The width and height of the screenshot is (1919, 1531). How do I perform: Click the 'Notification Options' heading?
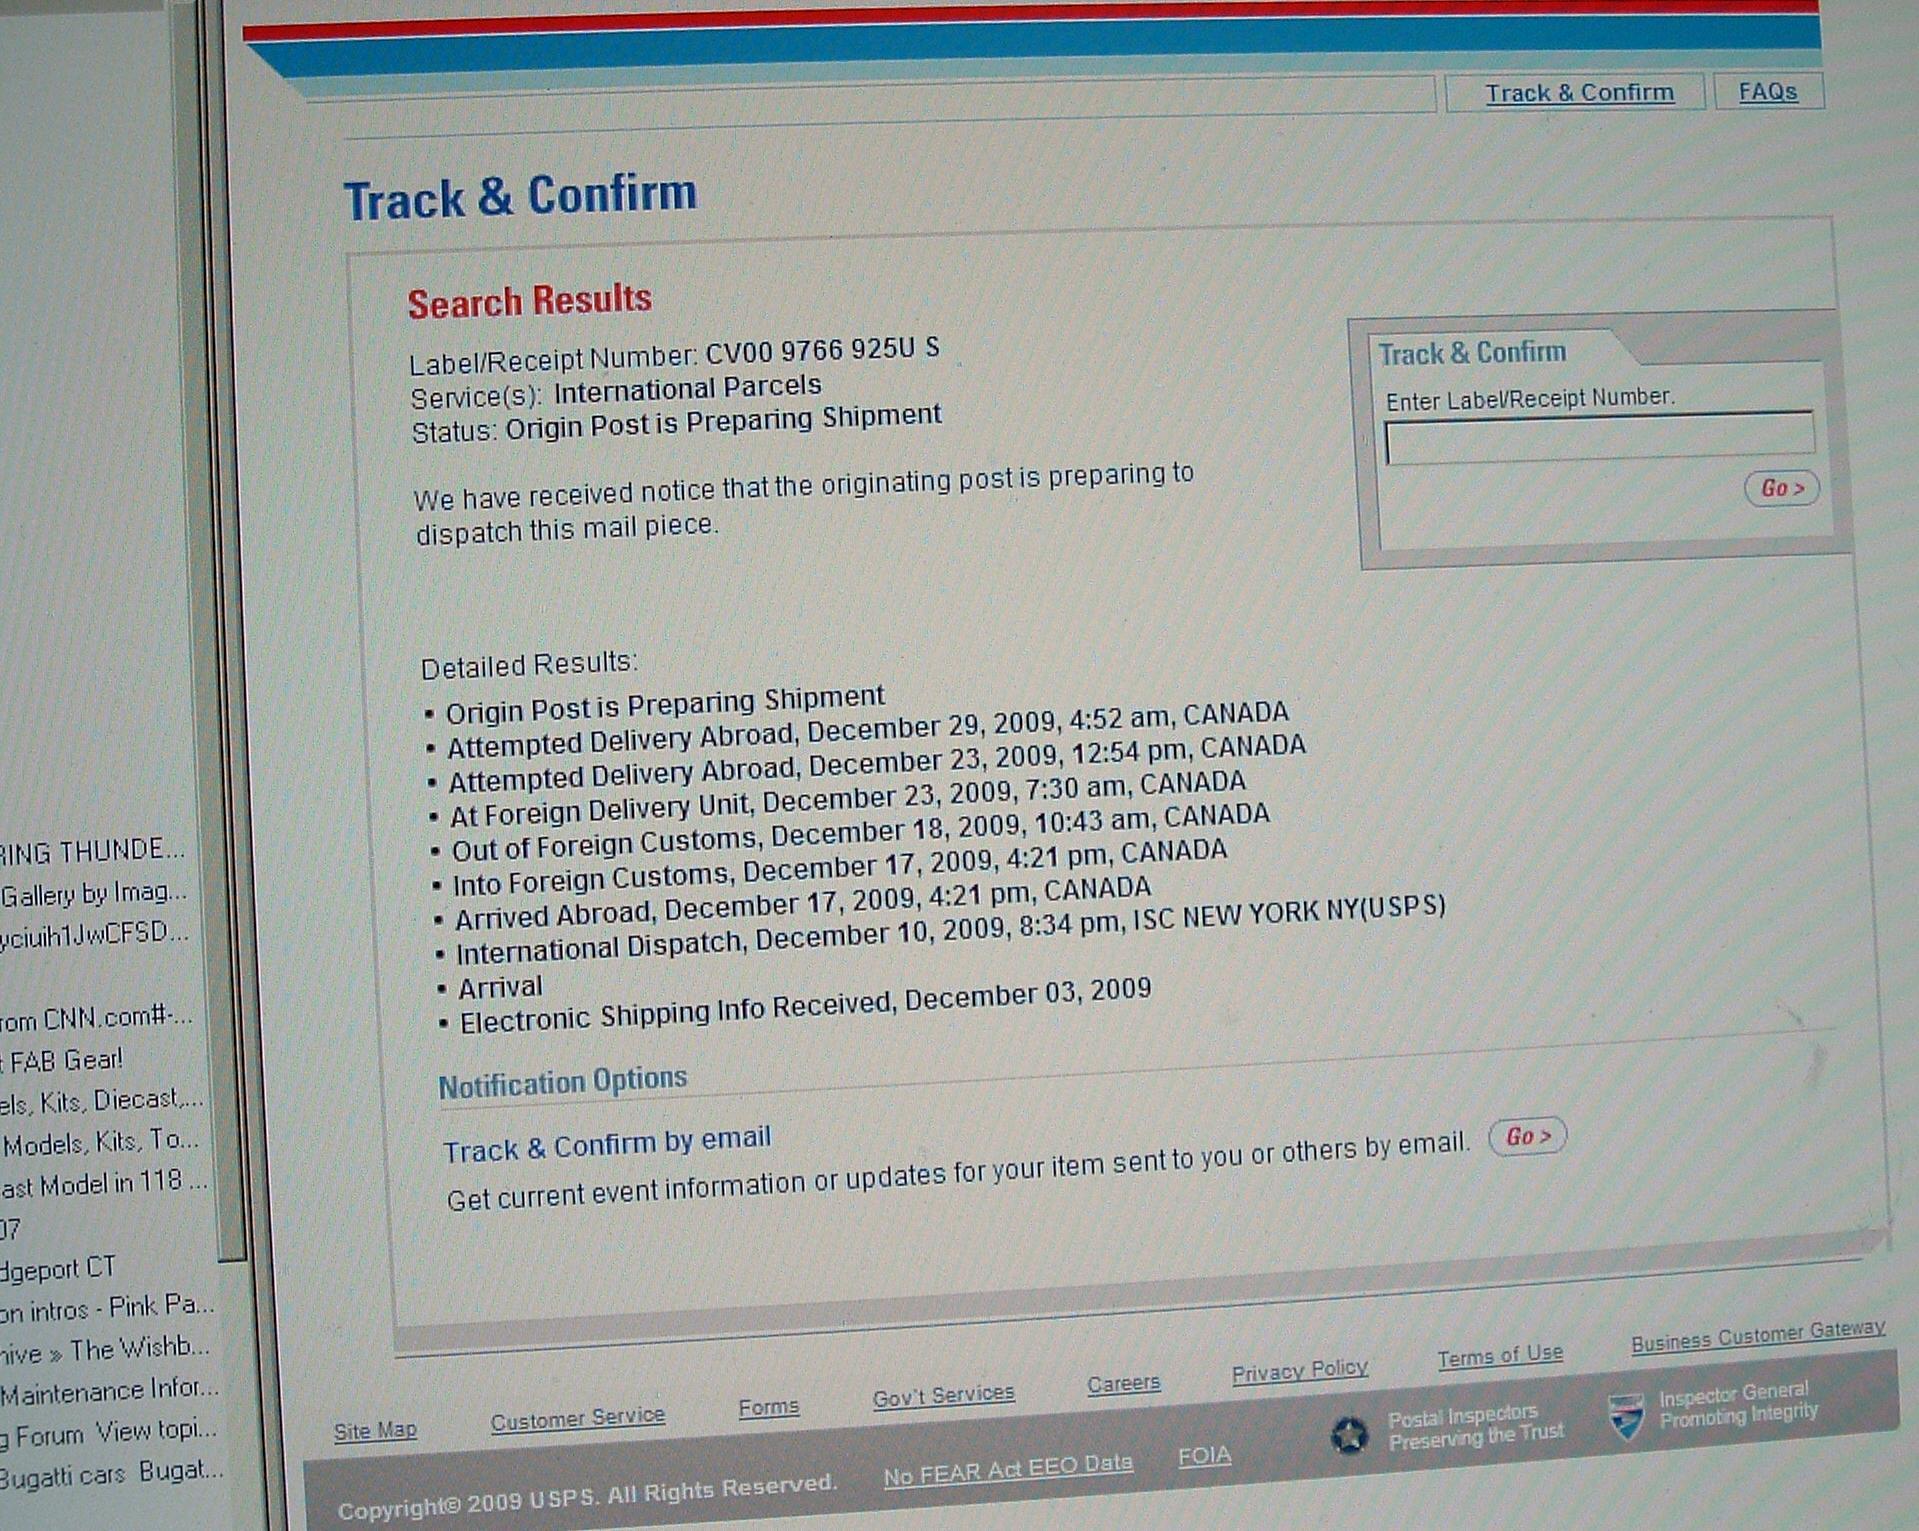(x=563, y=1082)
